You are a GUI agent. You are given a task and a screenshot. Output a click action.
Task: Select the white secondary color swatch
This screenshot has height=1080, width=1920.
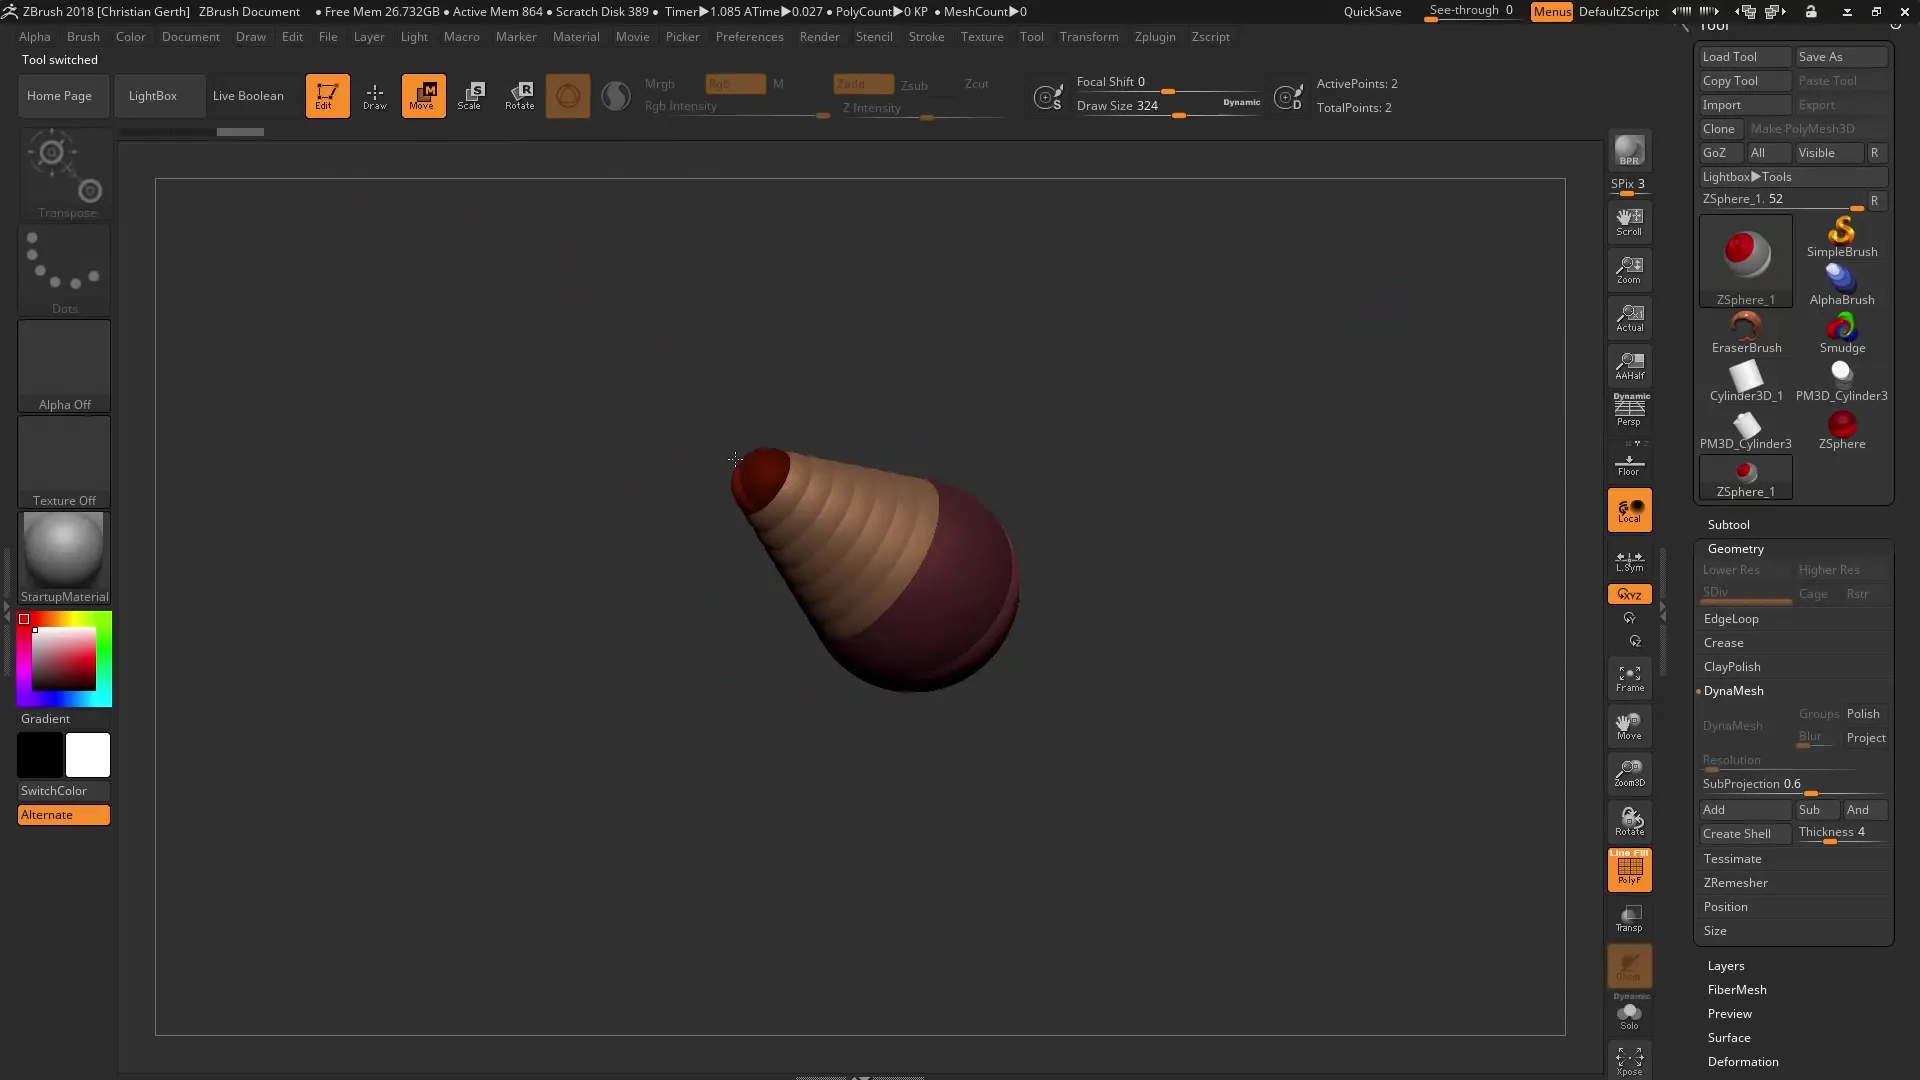88,755
